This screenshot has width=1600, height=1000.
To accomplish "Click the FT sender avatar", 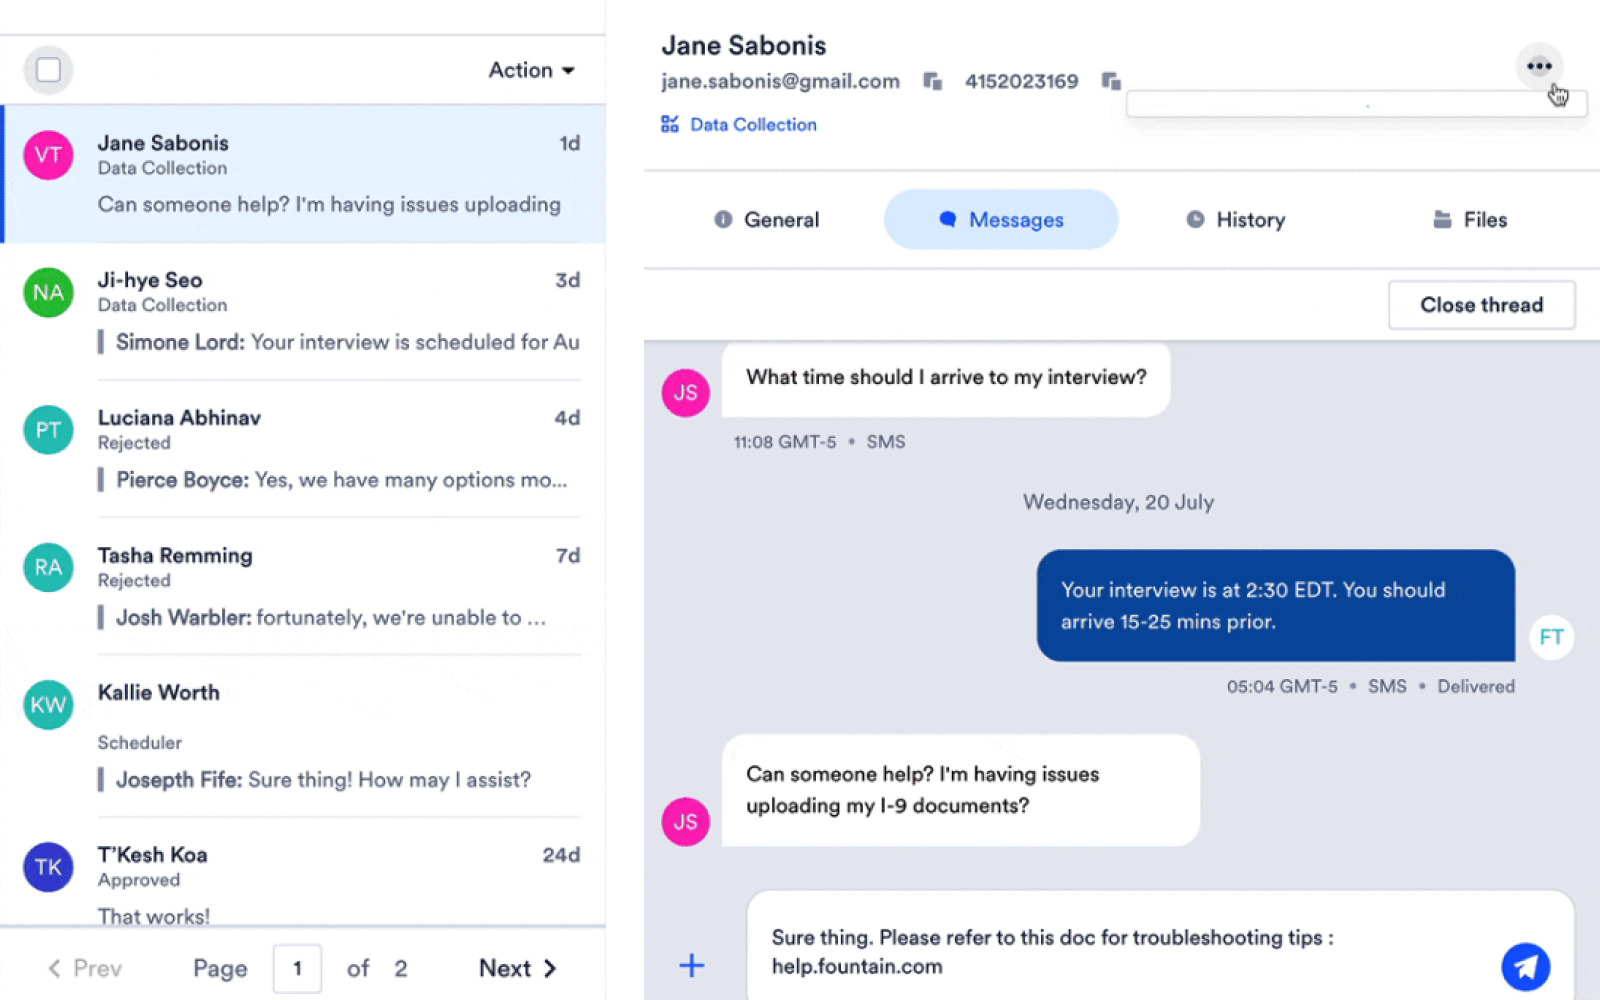I will click(1551, 637).
